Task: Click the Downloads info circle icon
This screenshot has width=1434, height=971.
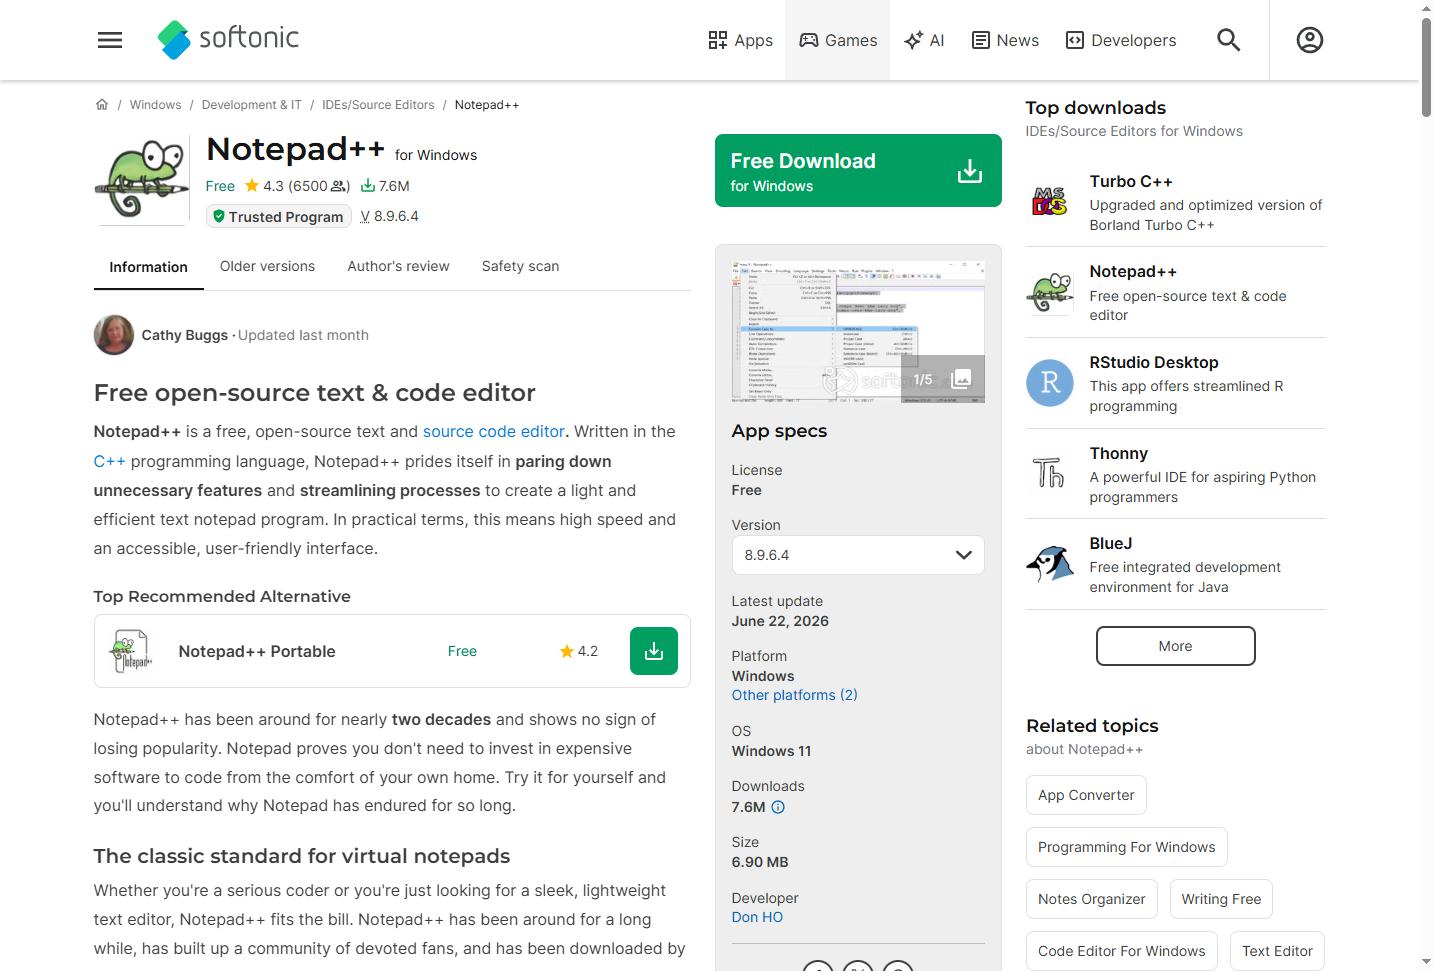Action: (778, 807)
